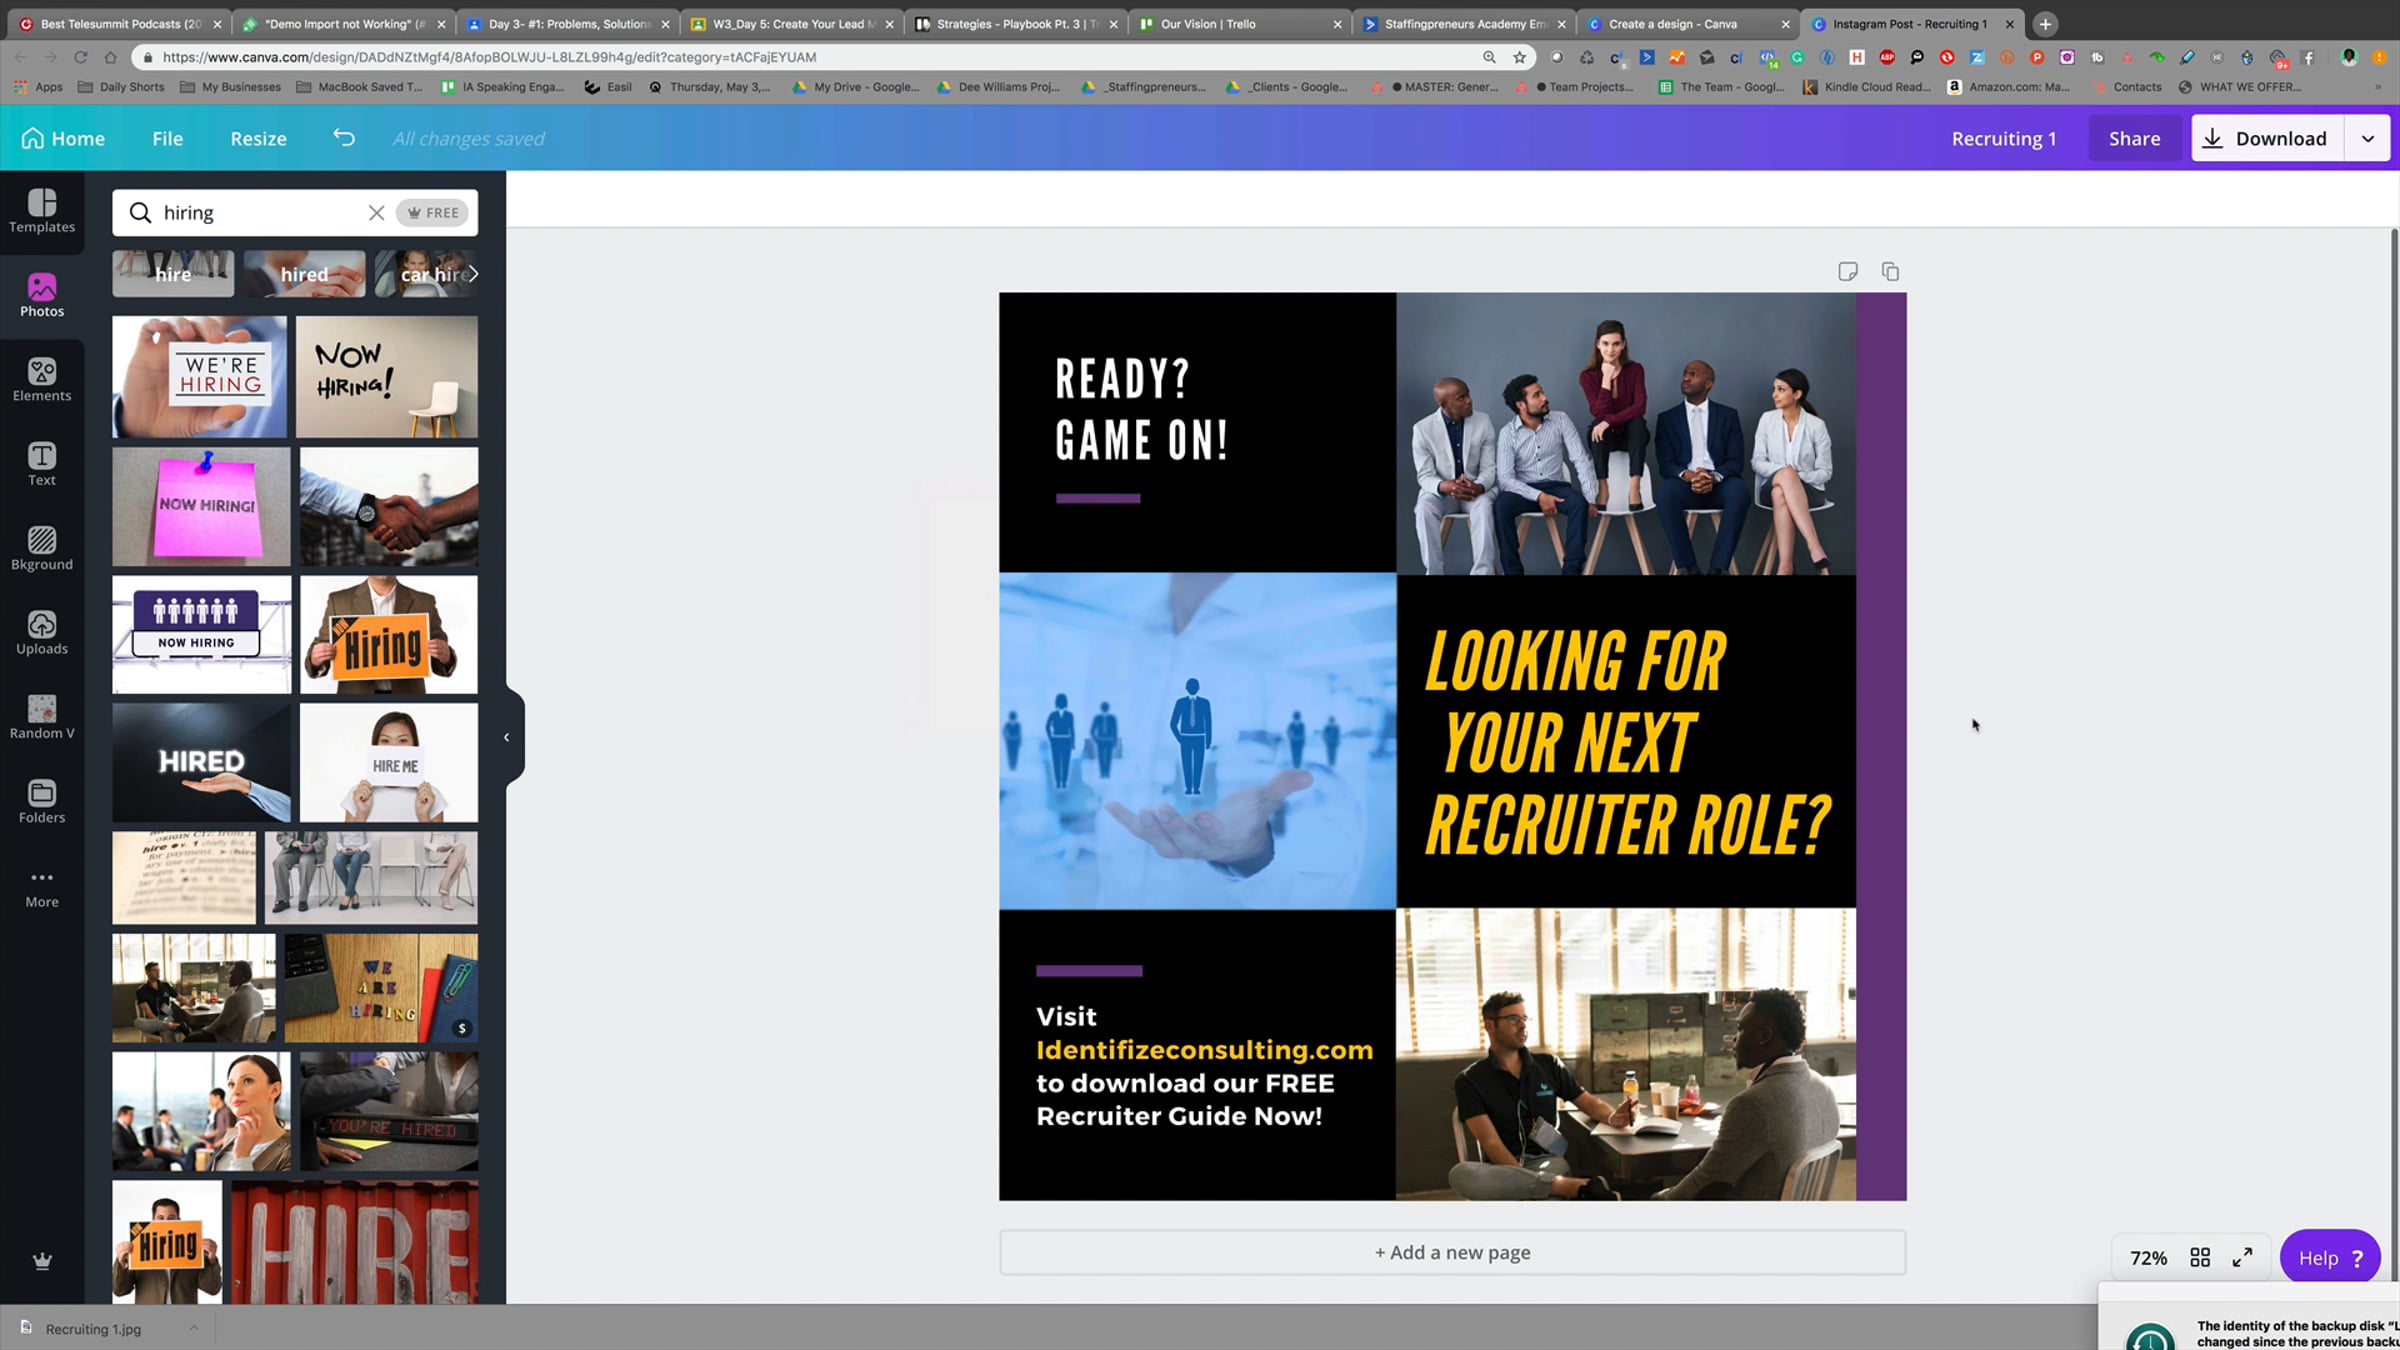Toggle grid view of pages
This screenshot has width=2400, height=1350.
coord(2200,1257)
